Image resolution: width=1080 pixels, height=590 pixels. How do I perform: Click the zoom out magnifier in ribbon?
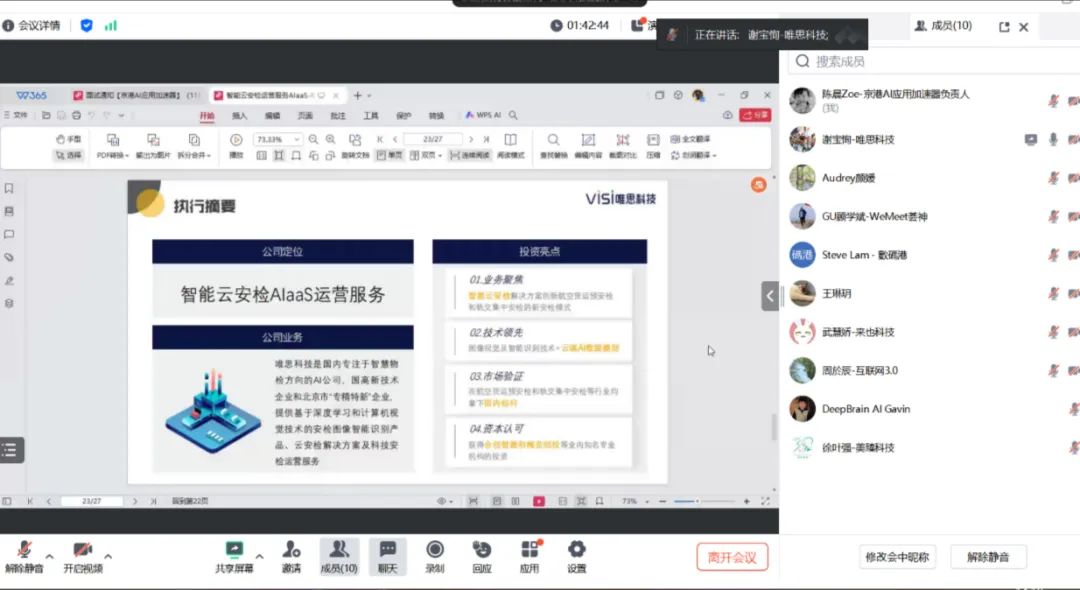(x=313, y=139)
